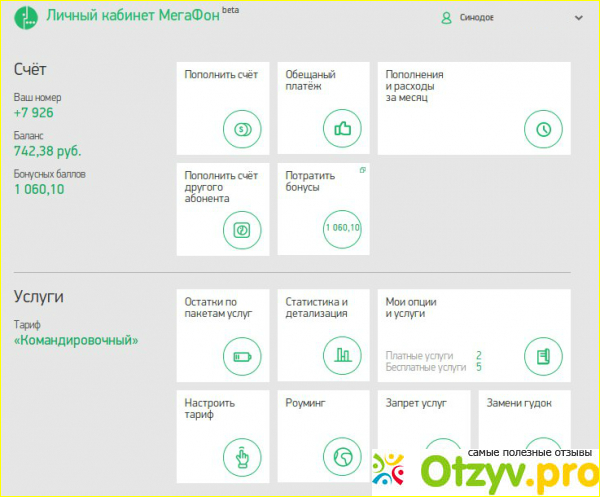The image size is (600, 497).
Task: Click the 1 060,10 bonus circle icon
Action: [x=343, y=229]
